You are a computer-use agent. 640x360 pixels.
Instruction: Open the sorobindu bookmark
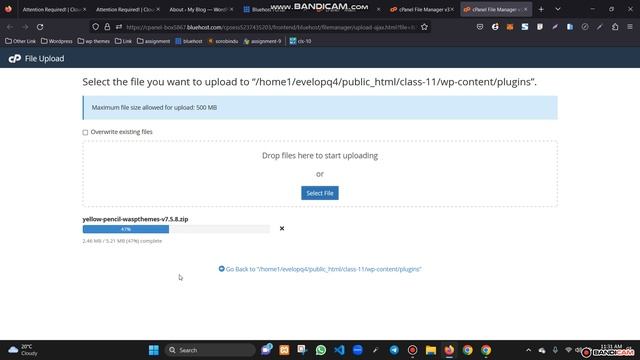(x=223, y=41)
